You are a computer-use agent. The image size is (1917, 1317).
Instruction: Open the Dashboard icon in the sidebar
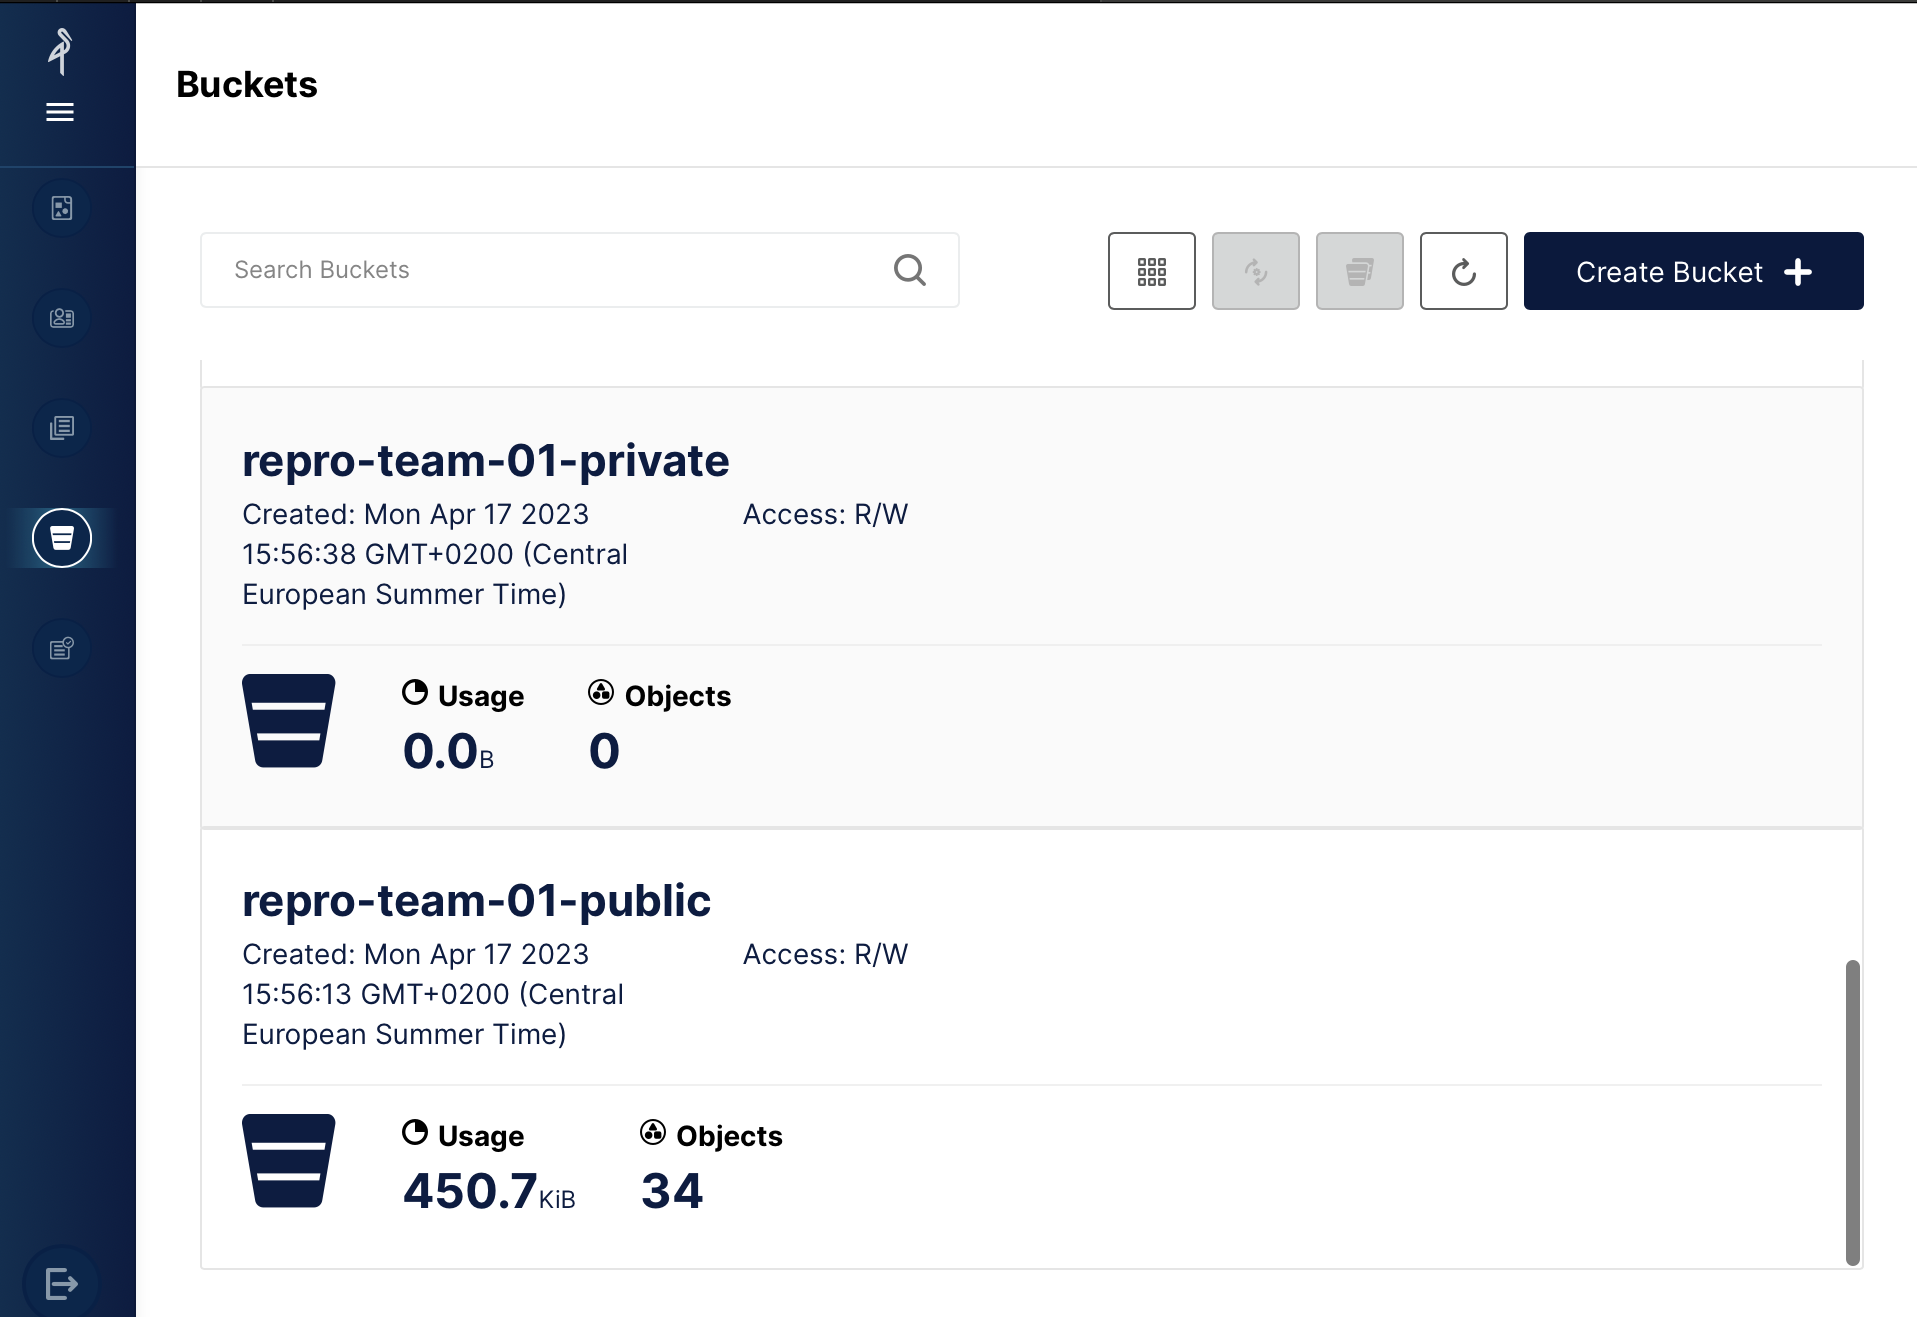(x=62, y=208)
